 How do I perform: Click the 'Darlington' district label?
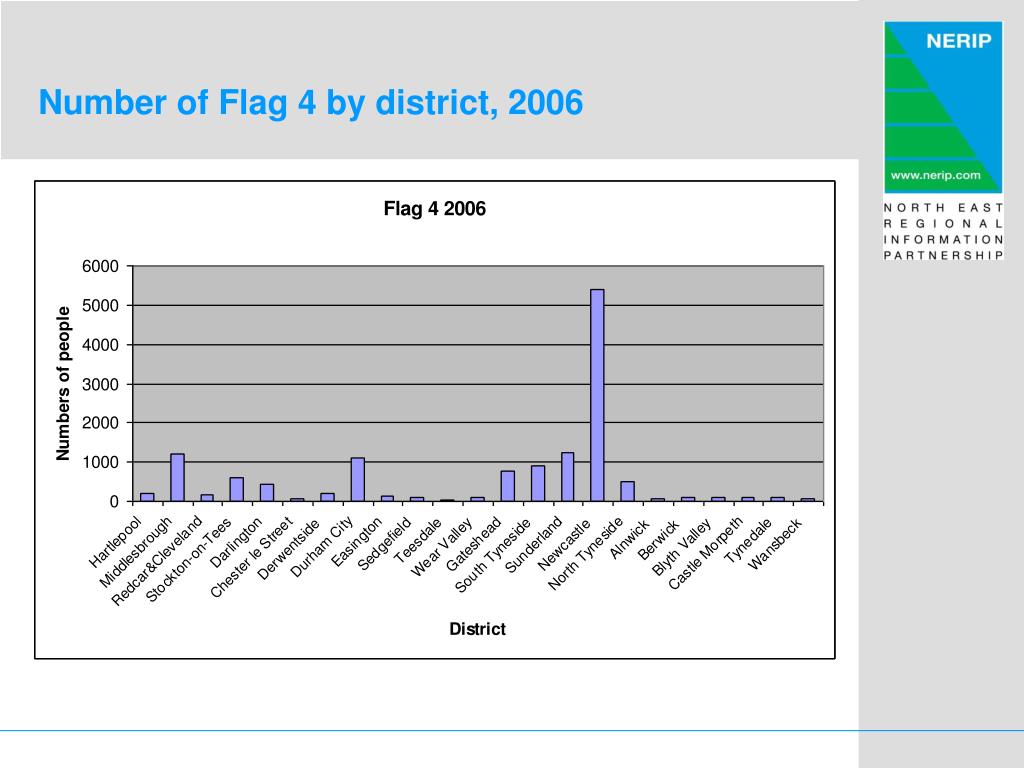(x=236, y=542)
